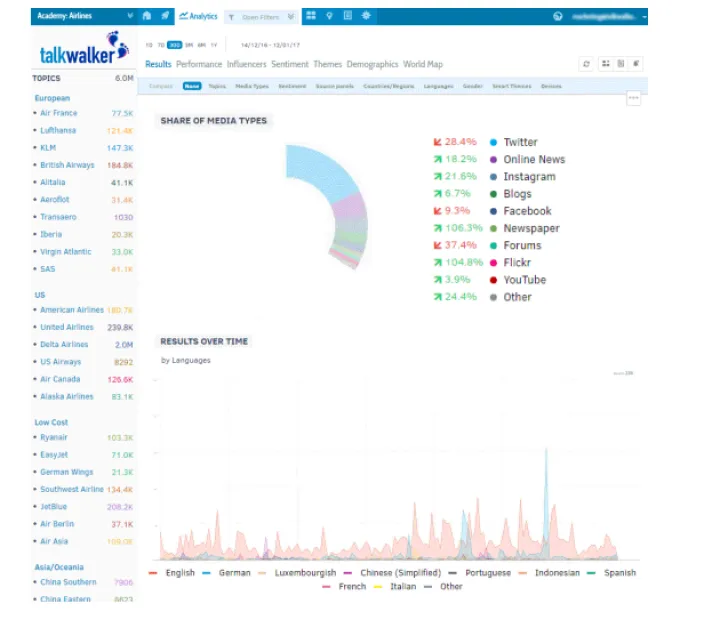Expand the Academy: Airlines project dropdown

[x=130, y=16]
